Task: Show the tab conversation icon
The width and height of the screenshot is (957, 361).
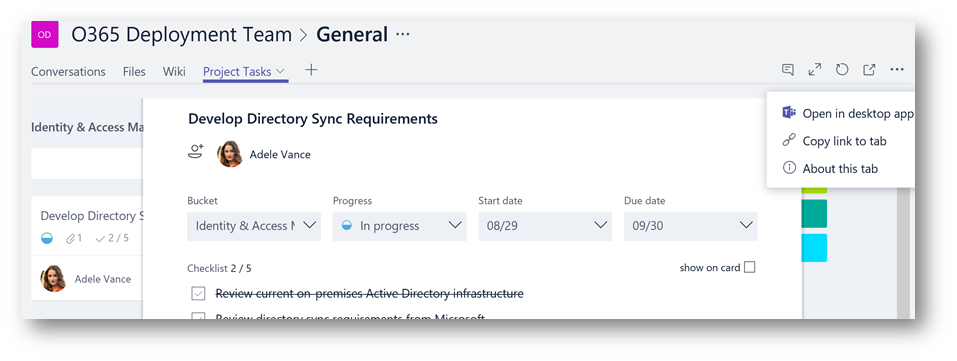Action: (x=788, y=70)
